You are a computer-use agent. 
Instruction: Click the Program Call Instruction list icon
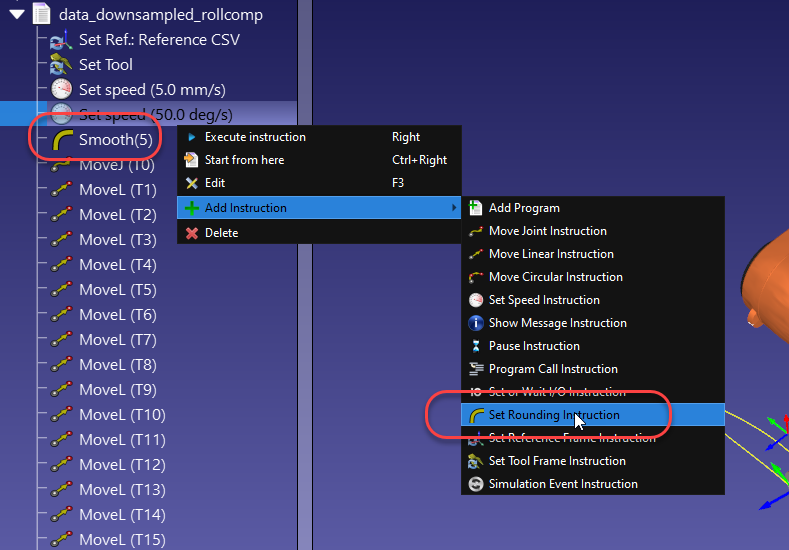(476, 369)
